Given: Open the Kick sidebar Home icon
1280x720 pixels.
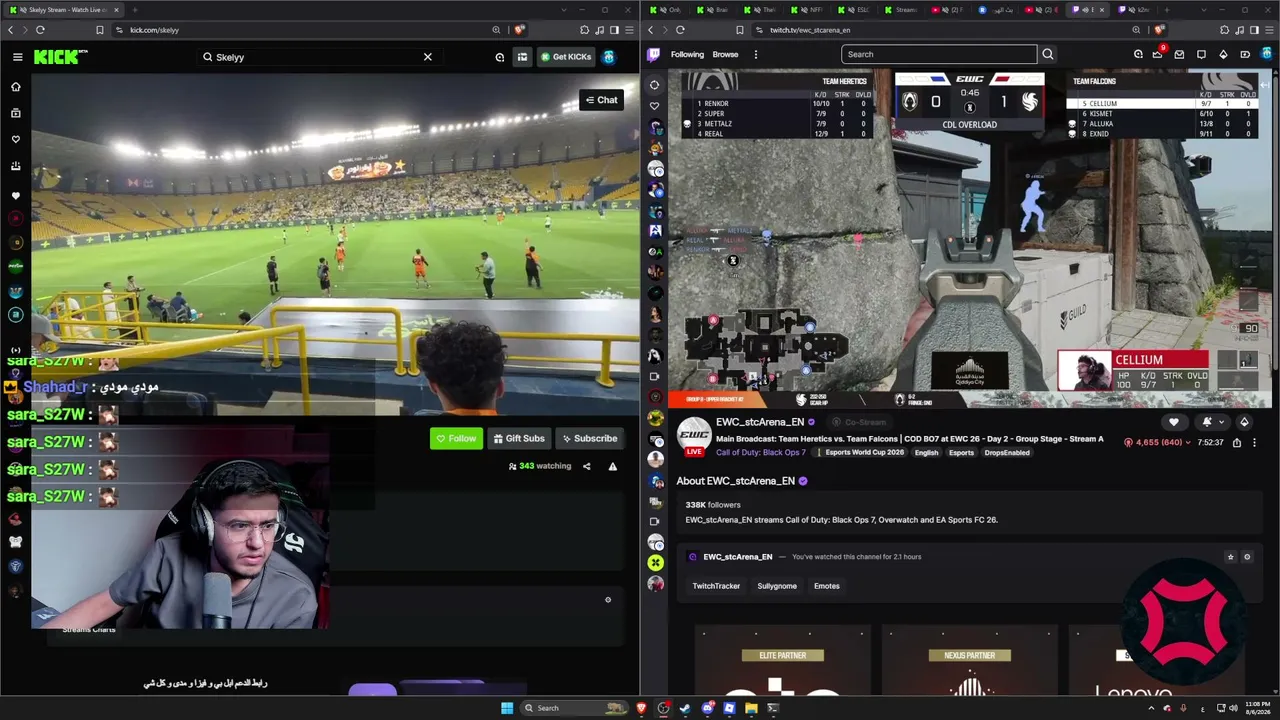Looking at the screenshot, I should 15,87.
